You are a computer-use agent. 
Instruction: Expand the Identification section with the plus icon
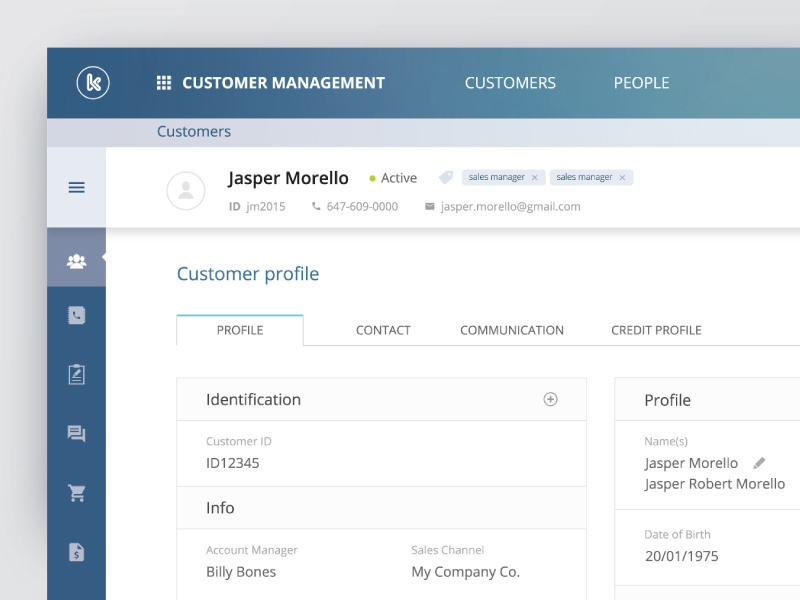tap(550, 399)
